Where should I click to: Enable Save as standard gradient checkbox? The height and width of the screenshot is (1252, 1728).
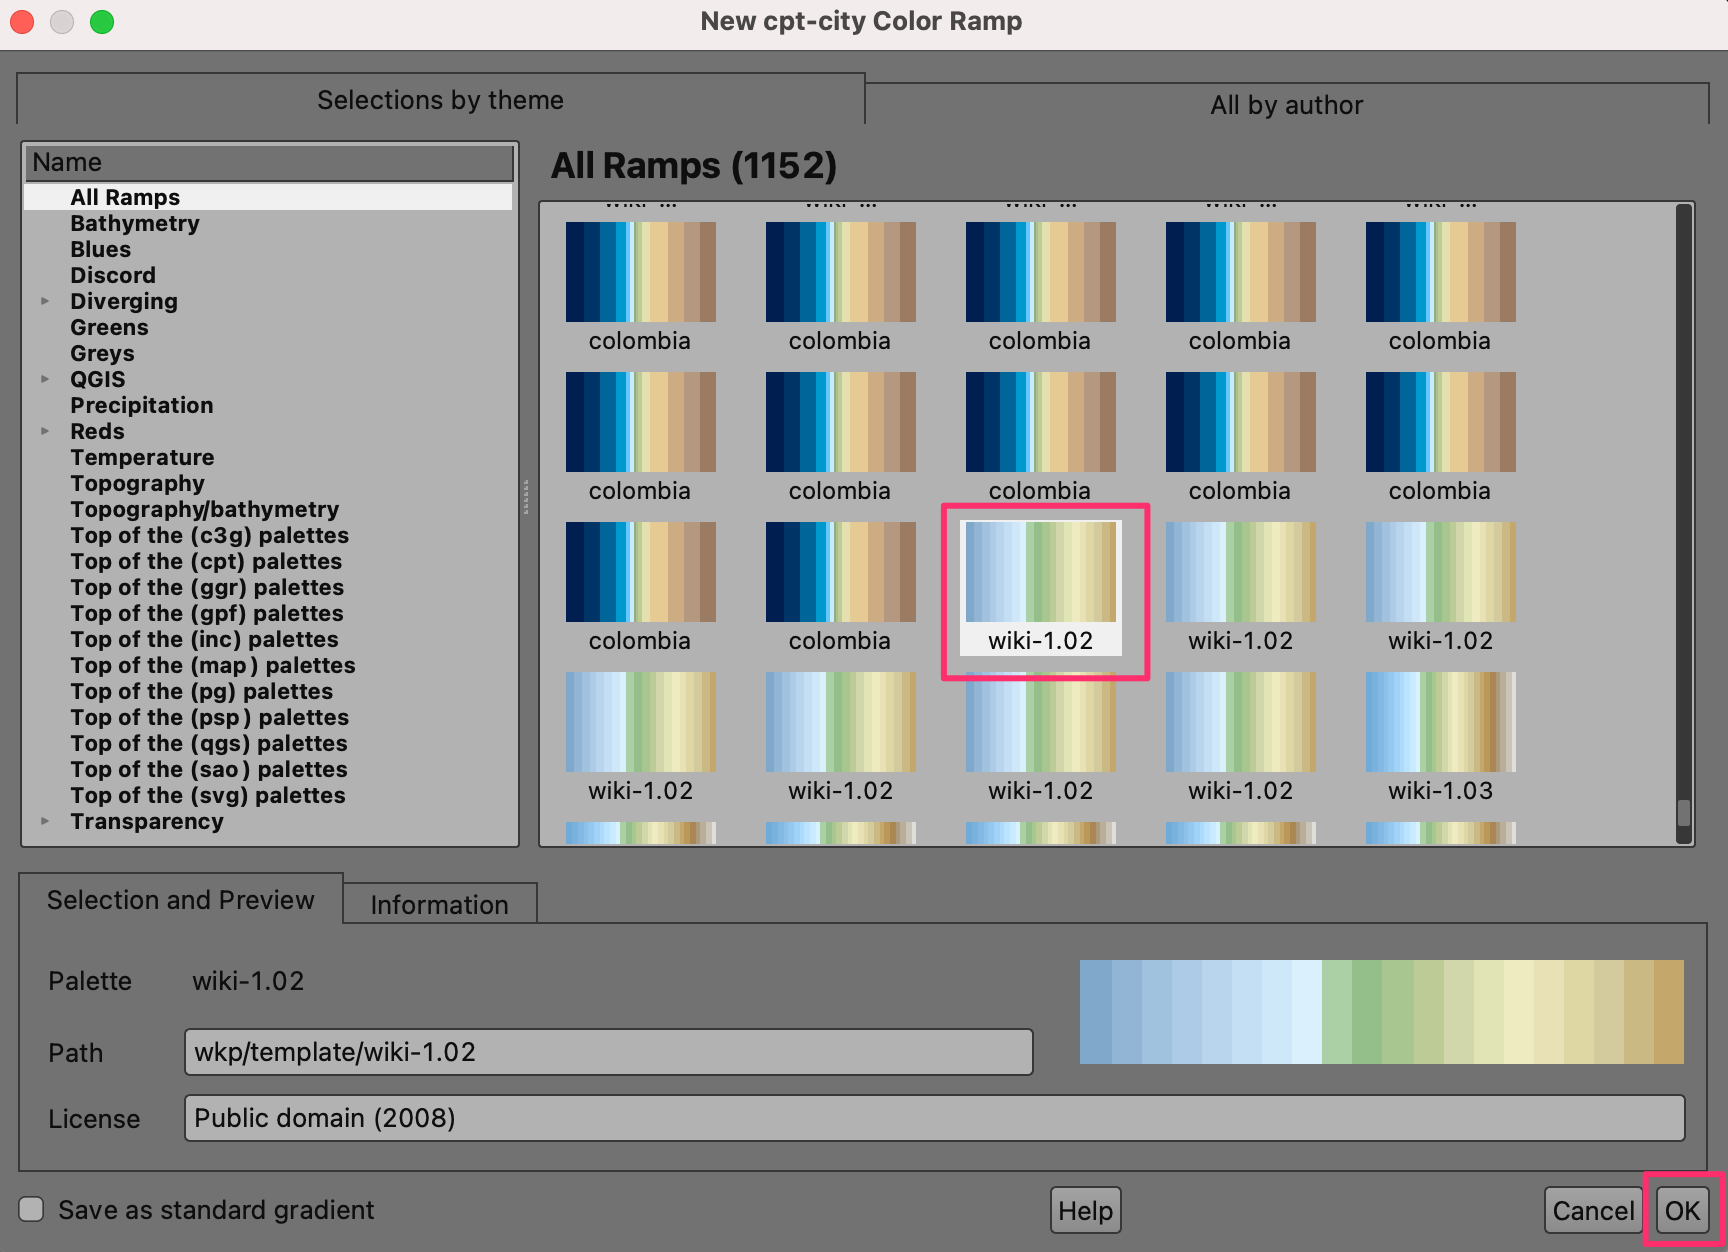coord(32,1210)
